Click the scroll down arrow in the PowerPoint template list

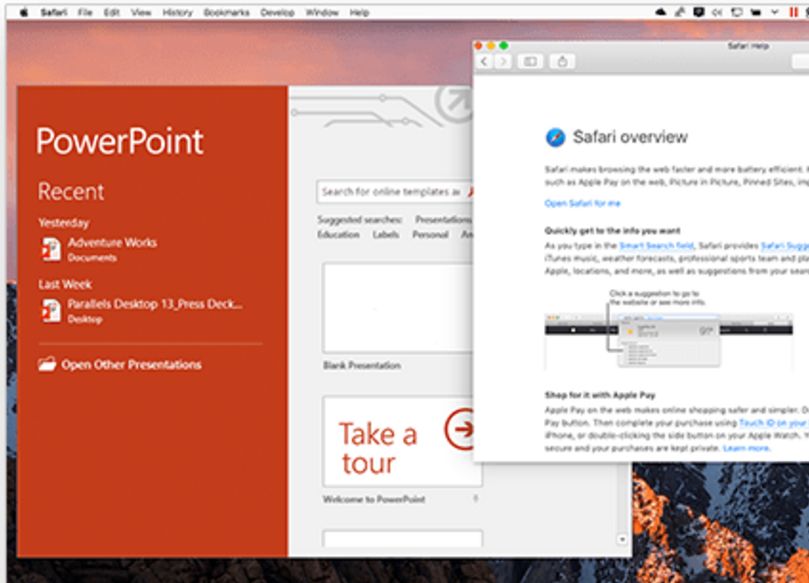click(622, 539)
